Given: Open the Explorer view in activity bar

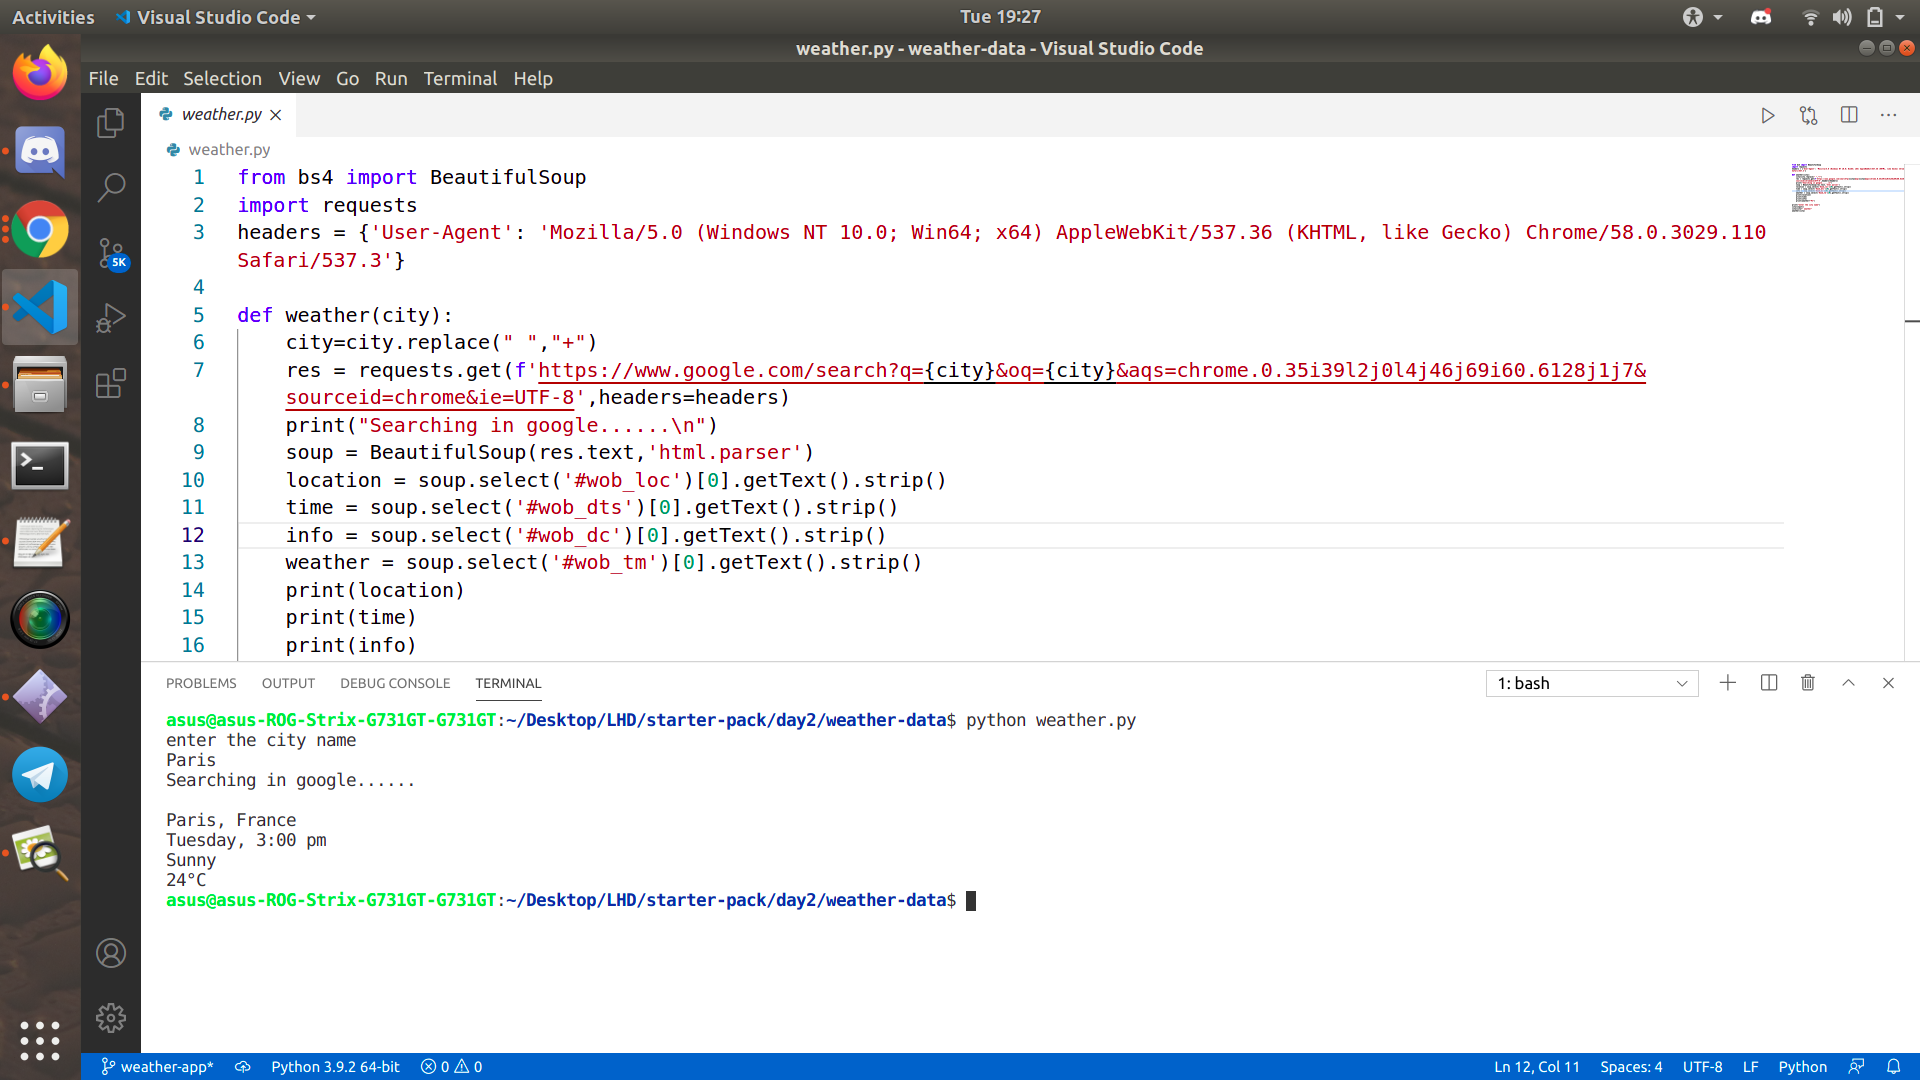Looking at the screenshot, I should [111, 123].
